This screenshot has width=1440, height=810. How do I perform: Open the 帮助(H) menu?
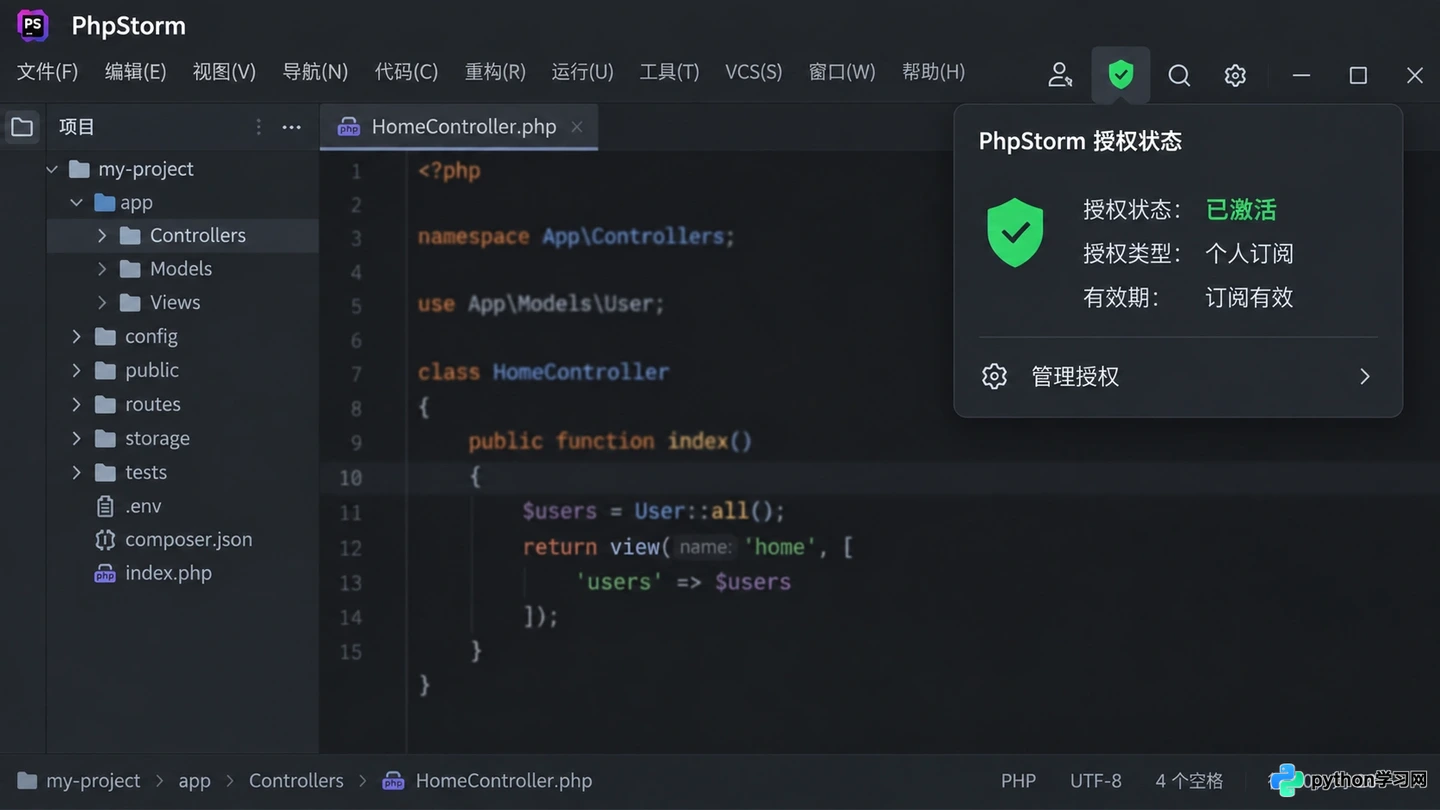933,72
